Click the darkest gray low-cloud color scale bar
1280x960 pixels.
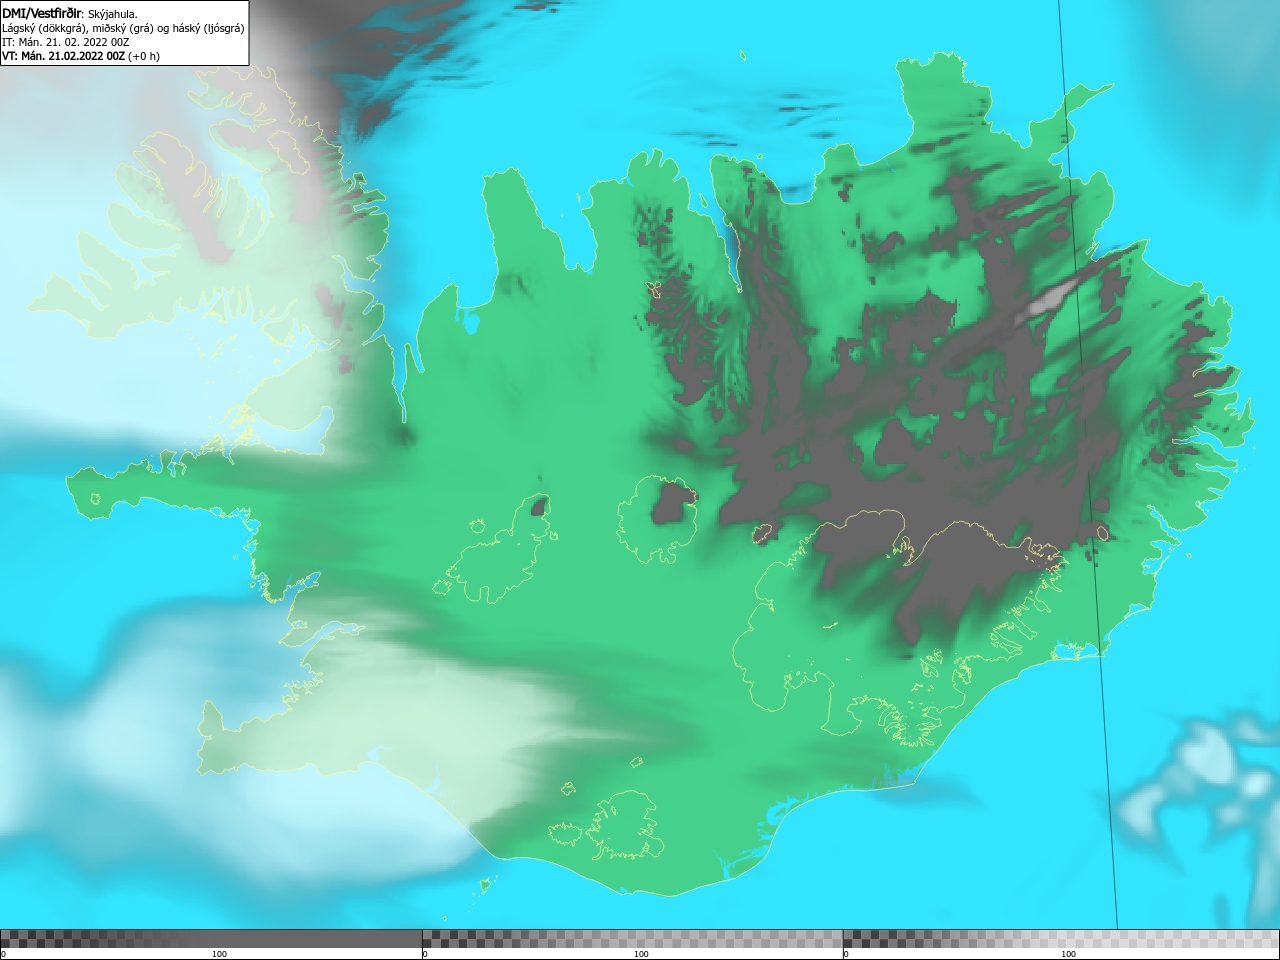tap(211, 938)
